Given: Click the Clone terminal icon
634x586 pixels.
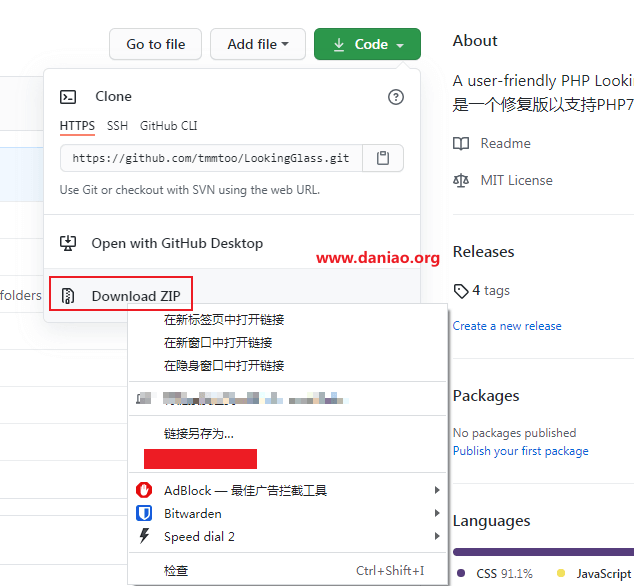Looking at the screenshot, I should [x=68, y=97].
